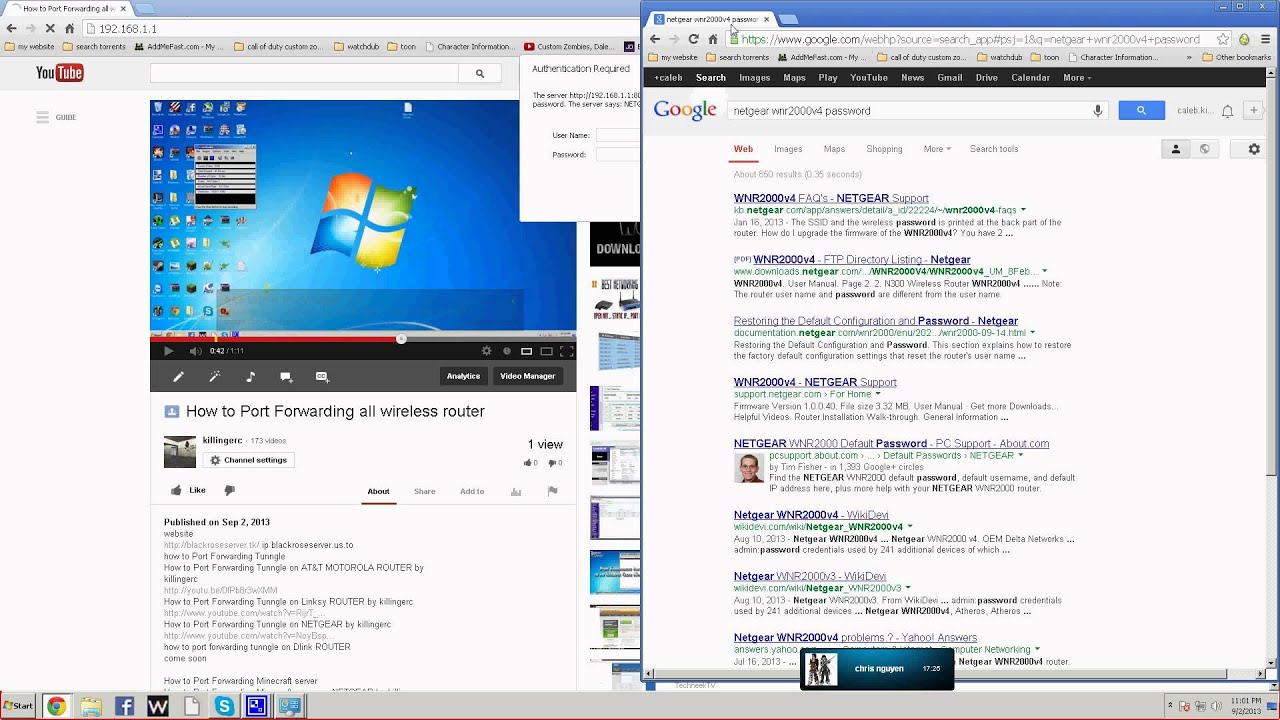Open YouTube in Google black bar
Screen dimensions: 1280x720
coord(869,78)
